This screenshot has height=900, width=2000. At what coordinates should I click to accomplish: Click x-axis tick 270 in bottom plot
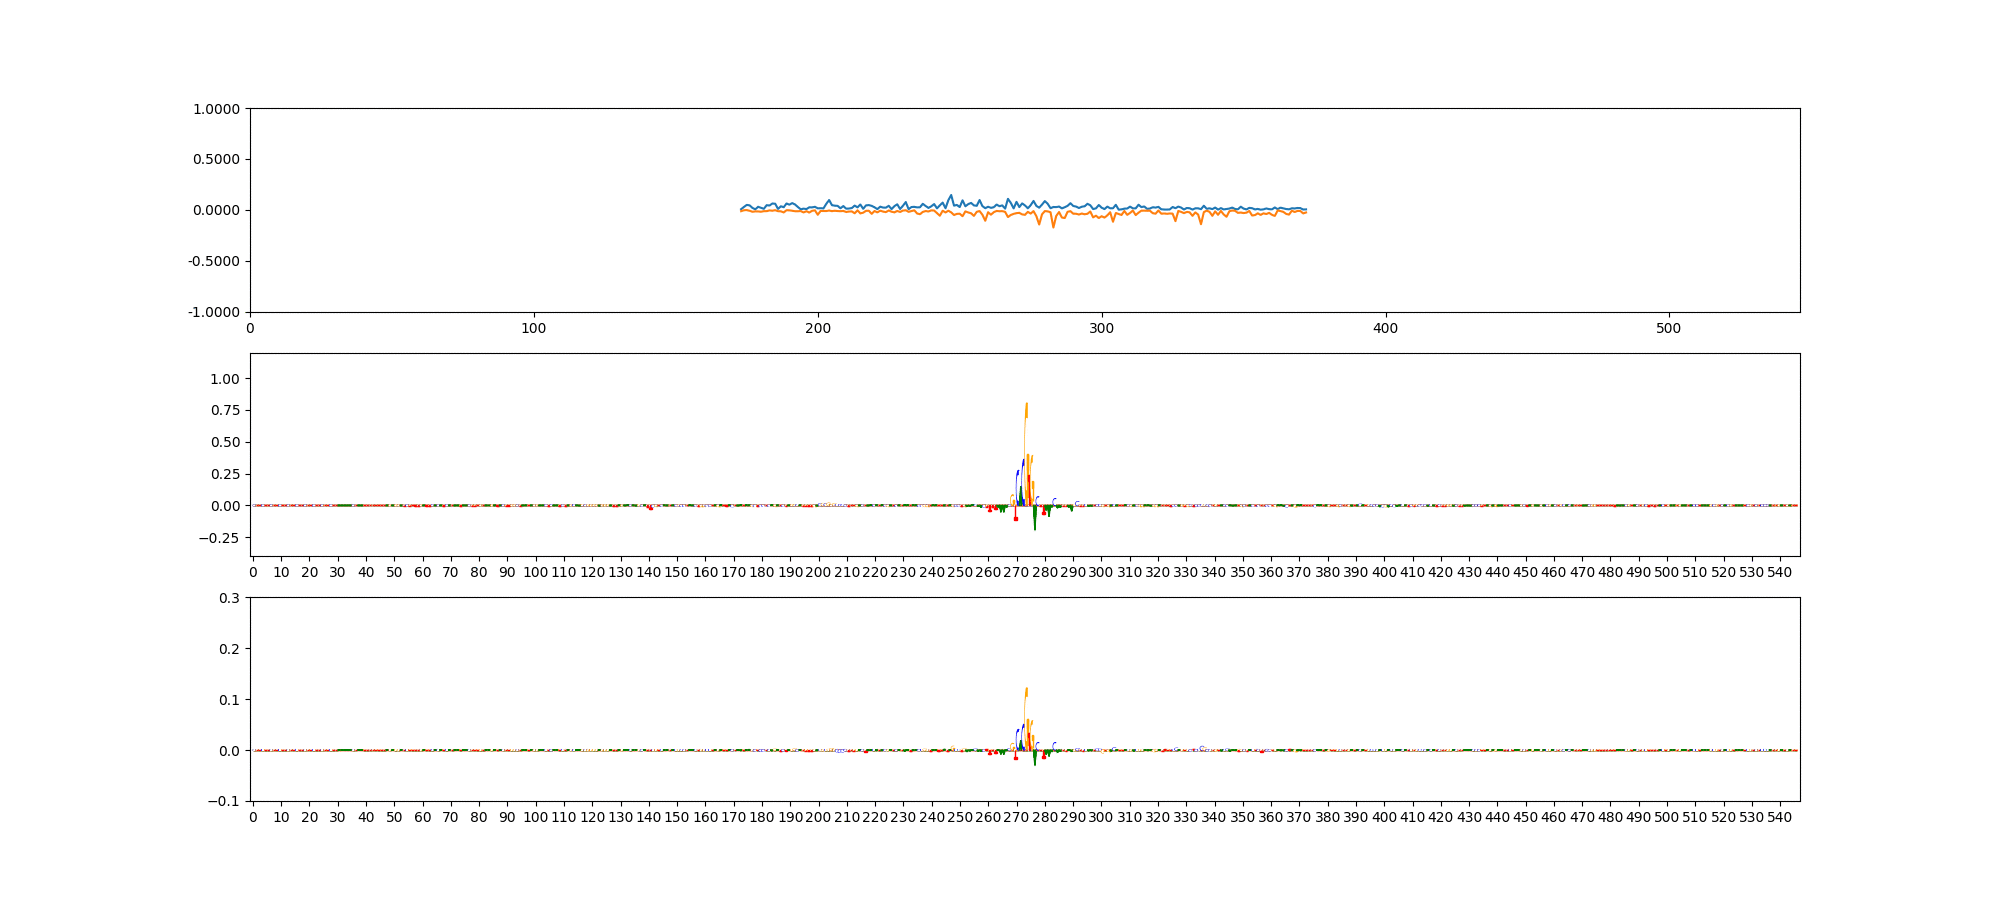pyautogui.click(x=1016, y=817)
